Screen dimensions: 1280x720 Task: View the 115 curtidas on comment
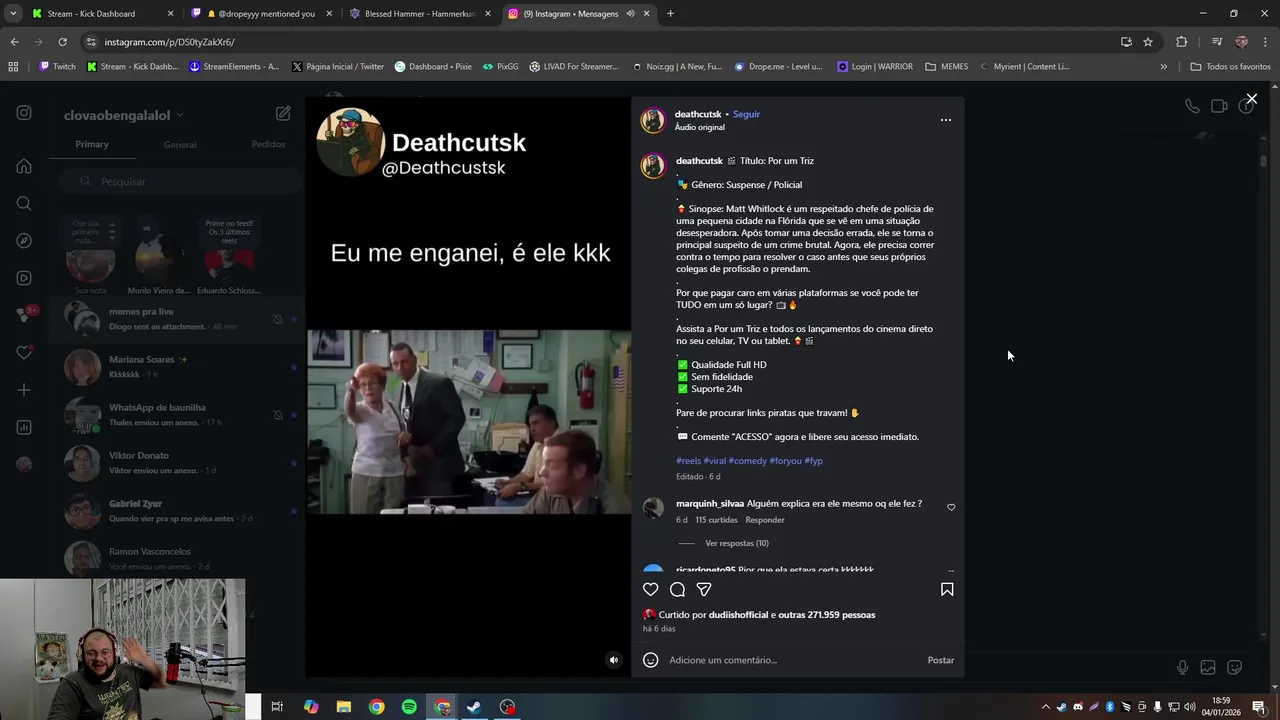716,520
